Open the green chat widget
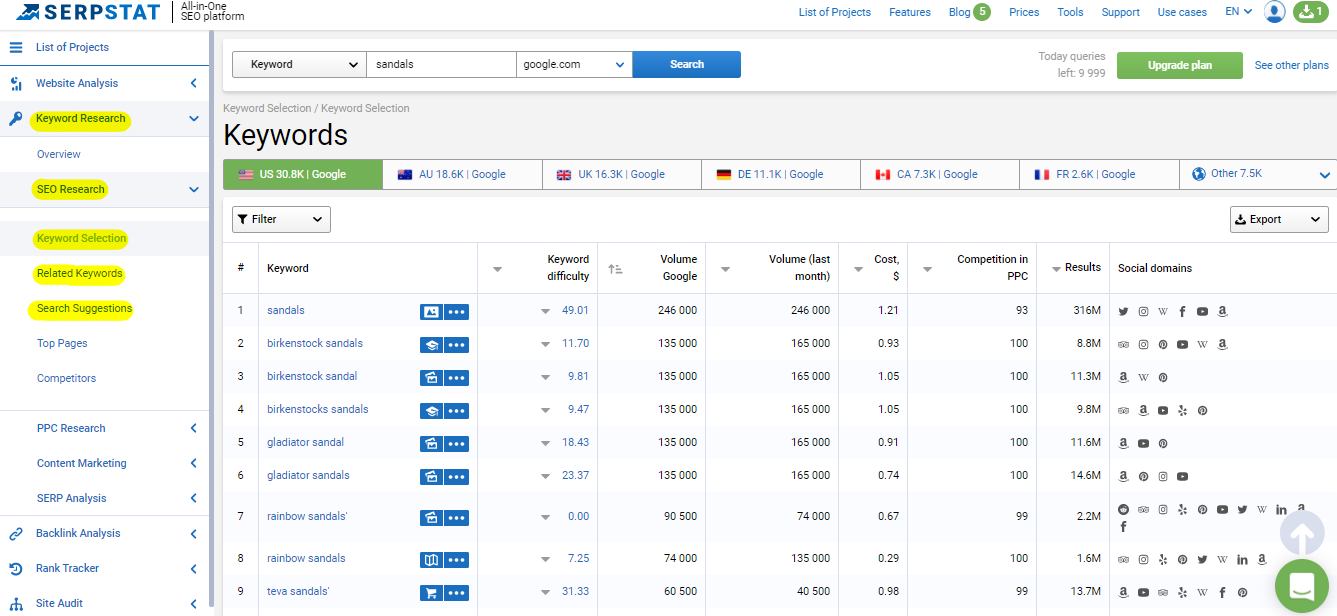The height and width of the screenshot is (616, 1337). (1301, 587)
